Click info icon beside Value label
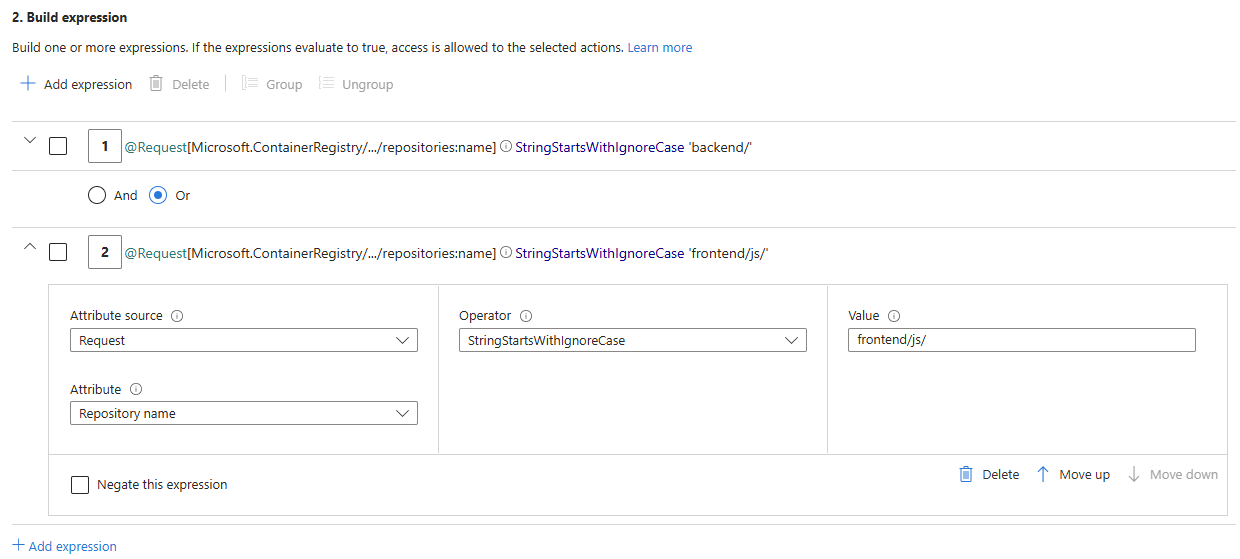Screen dimensions: 1240x559 coord(894,316)
